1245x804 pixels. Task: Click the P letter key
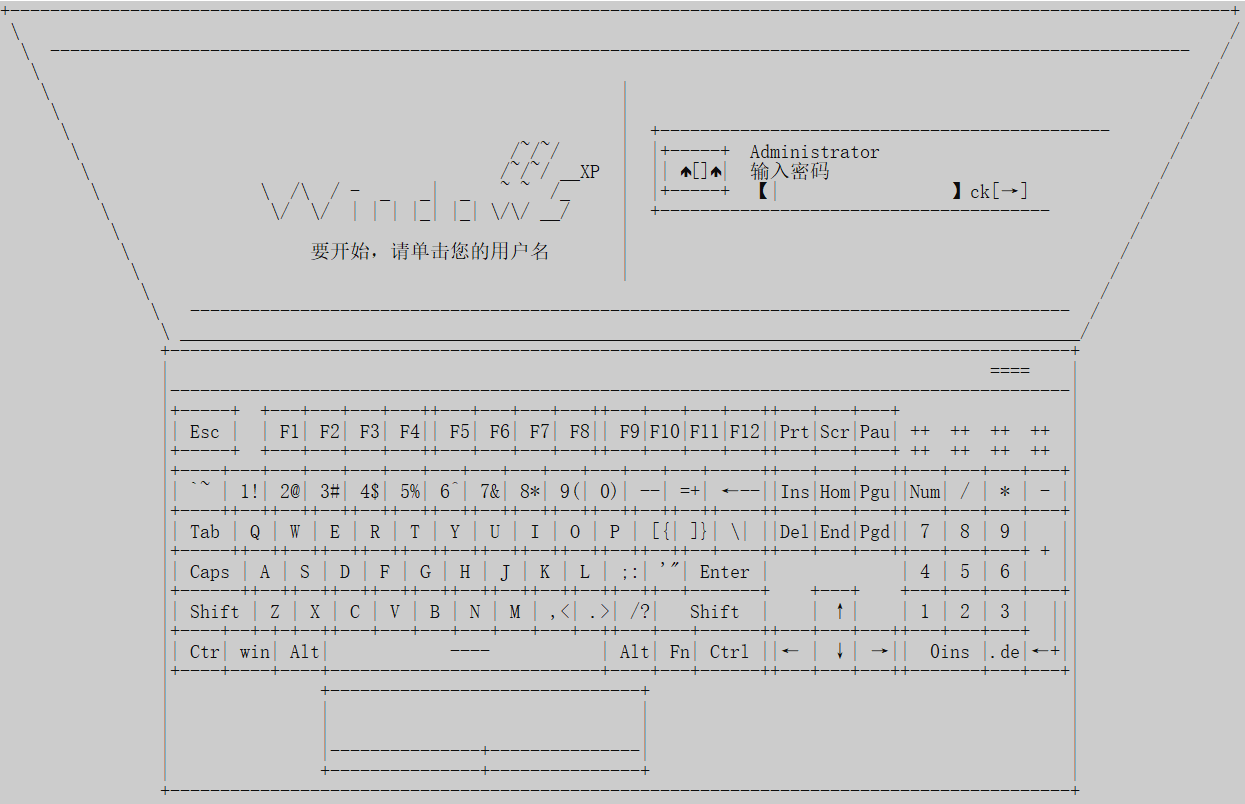[x=615, y=532]
